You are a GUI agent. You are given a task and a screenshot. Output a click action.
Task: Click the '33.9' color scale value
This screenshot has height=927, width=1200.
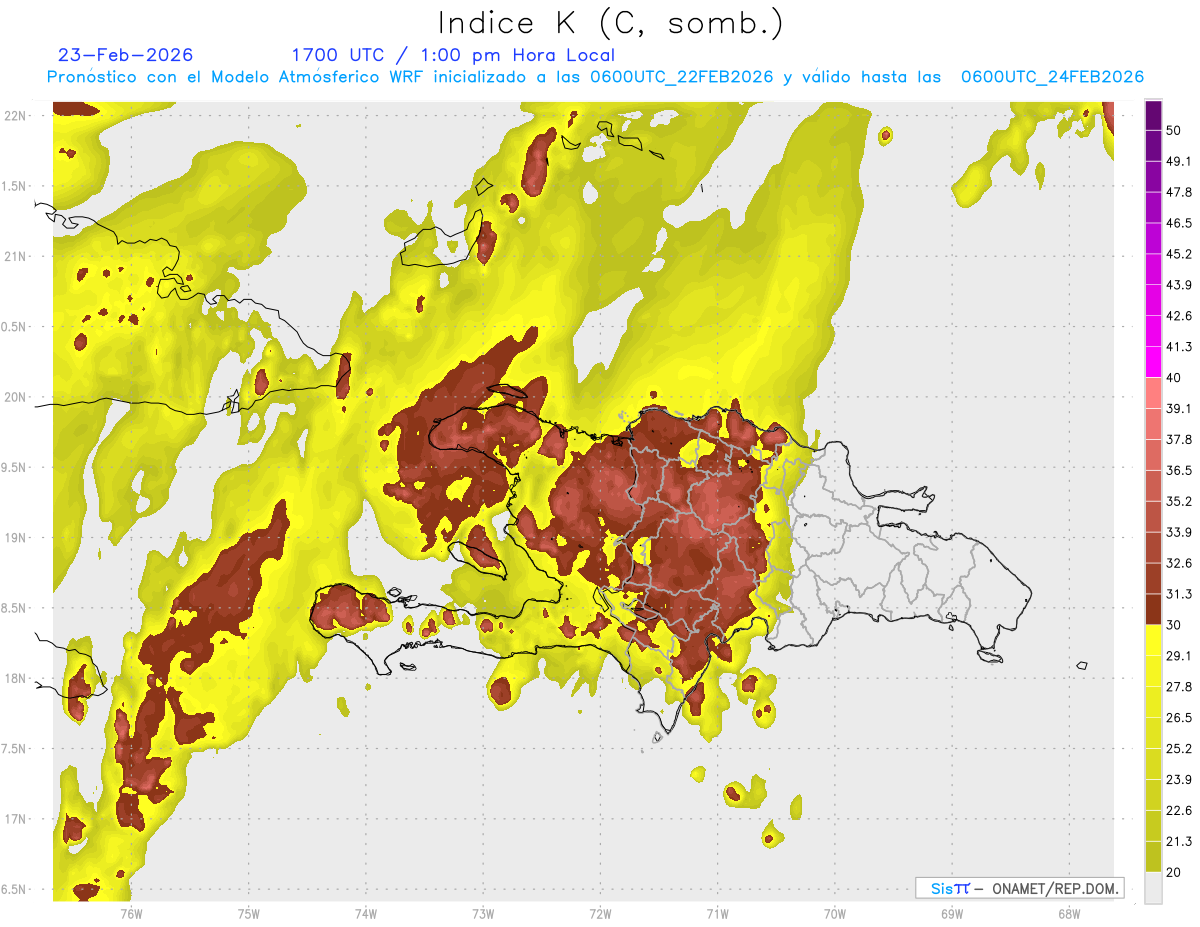pos(1179,532)
